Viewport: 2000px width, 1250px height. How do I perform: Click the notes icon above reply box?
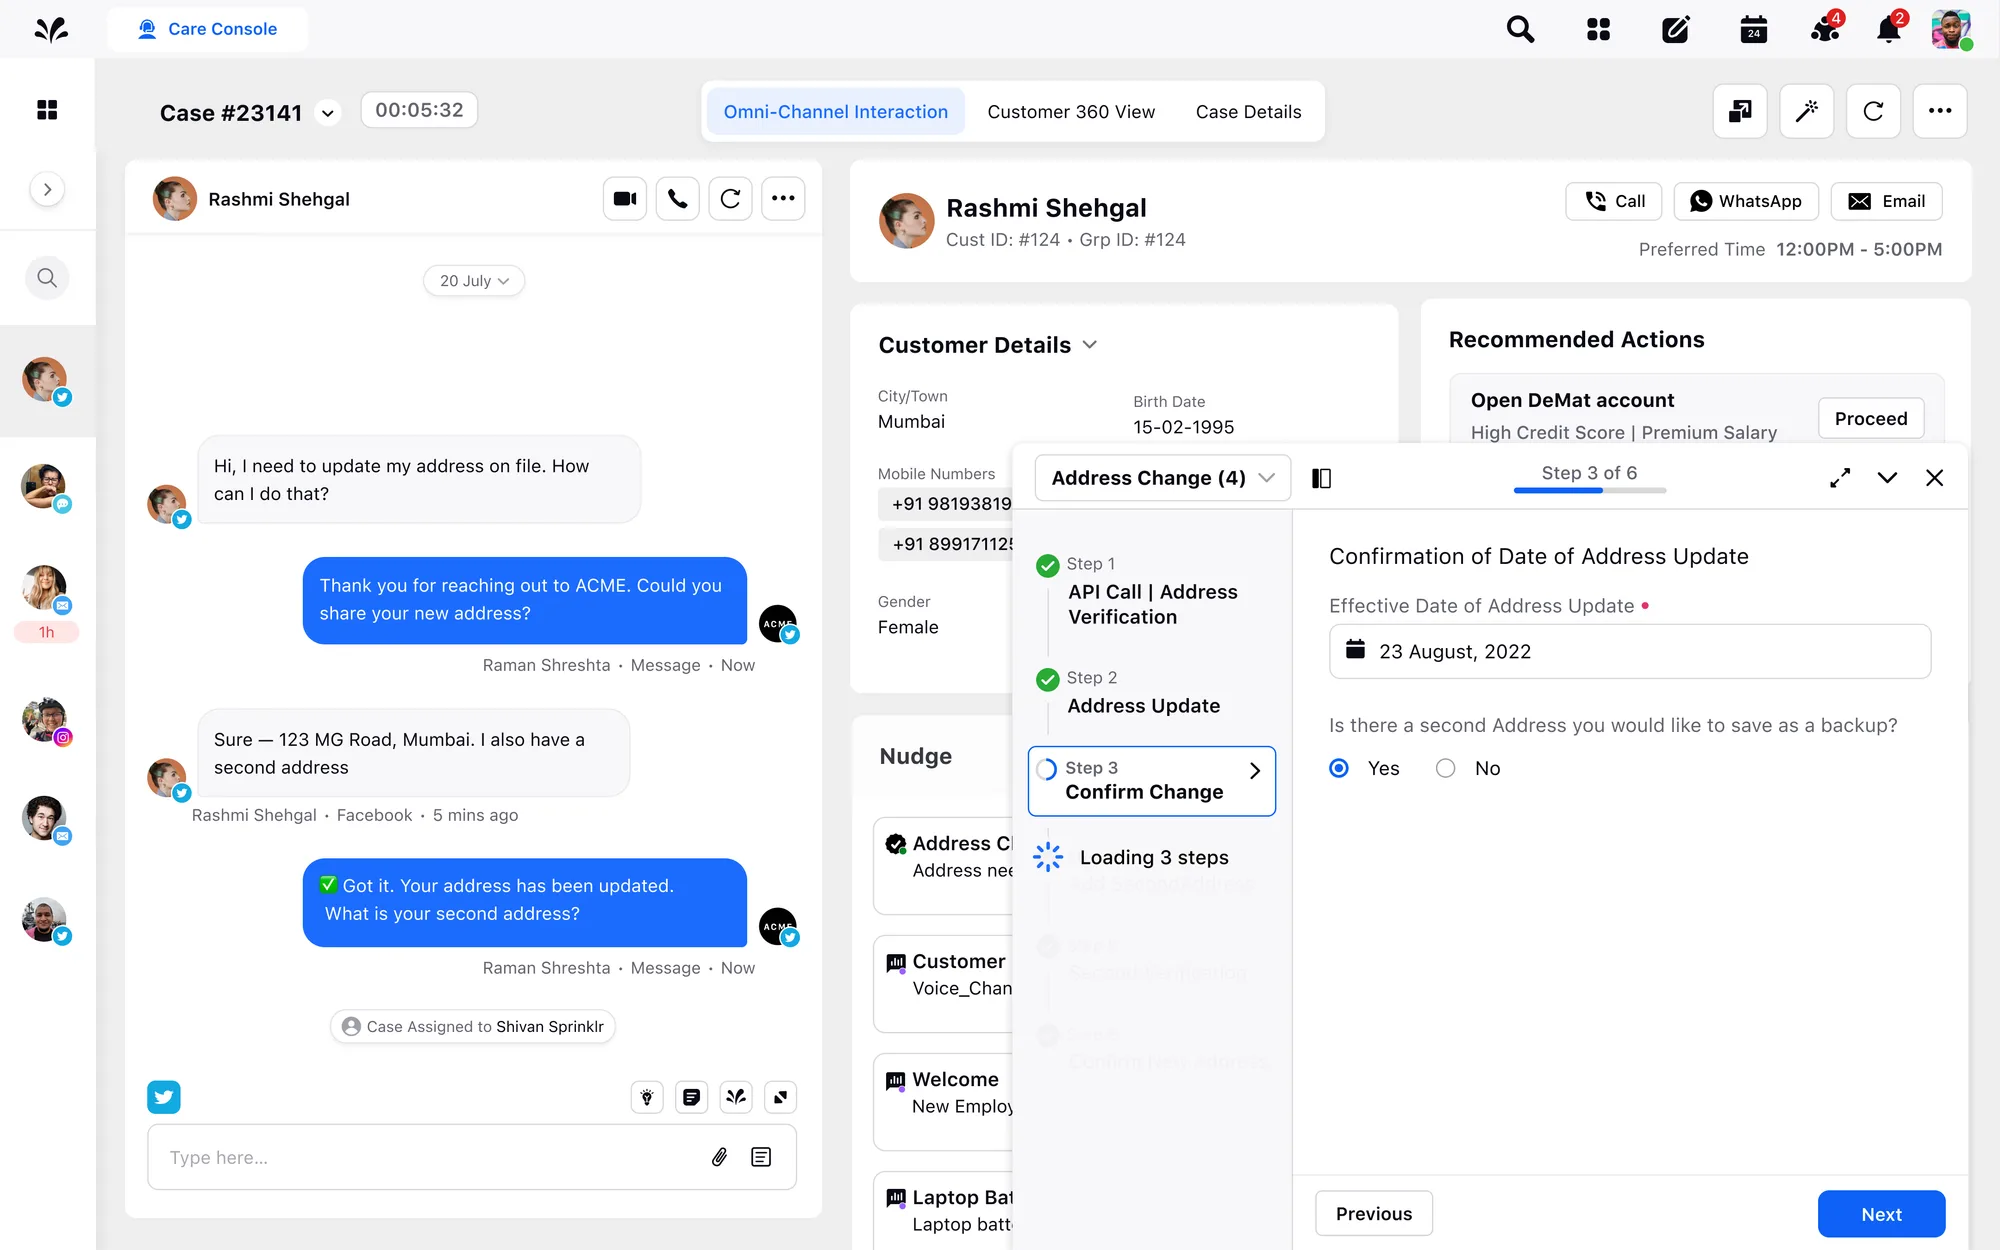[x=691, y=1097]
